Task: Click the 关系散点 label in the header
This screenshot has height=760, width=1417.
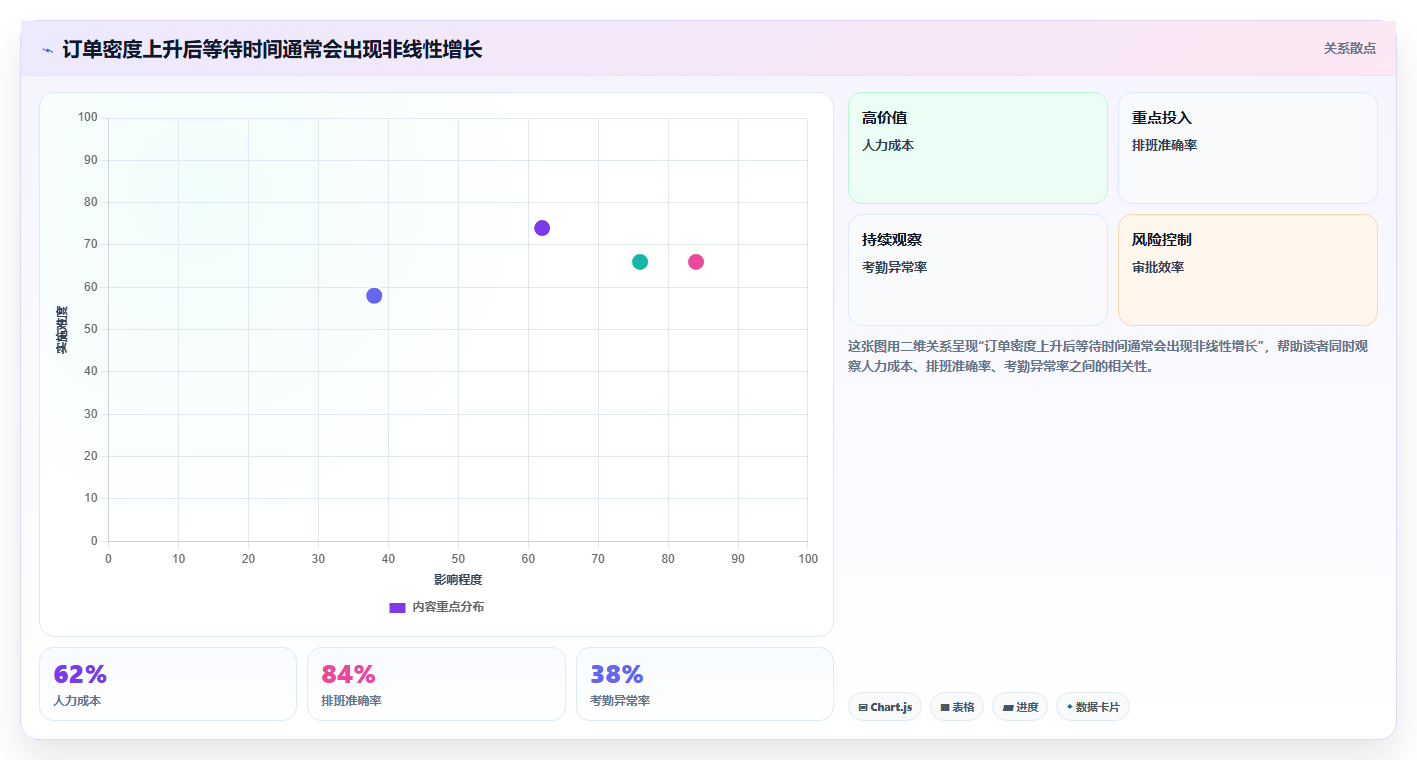Action: 1350,48
